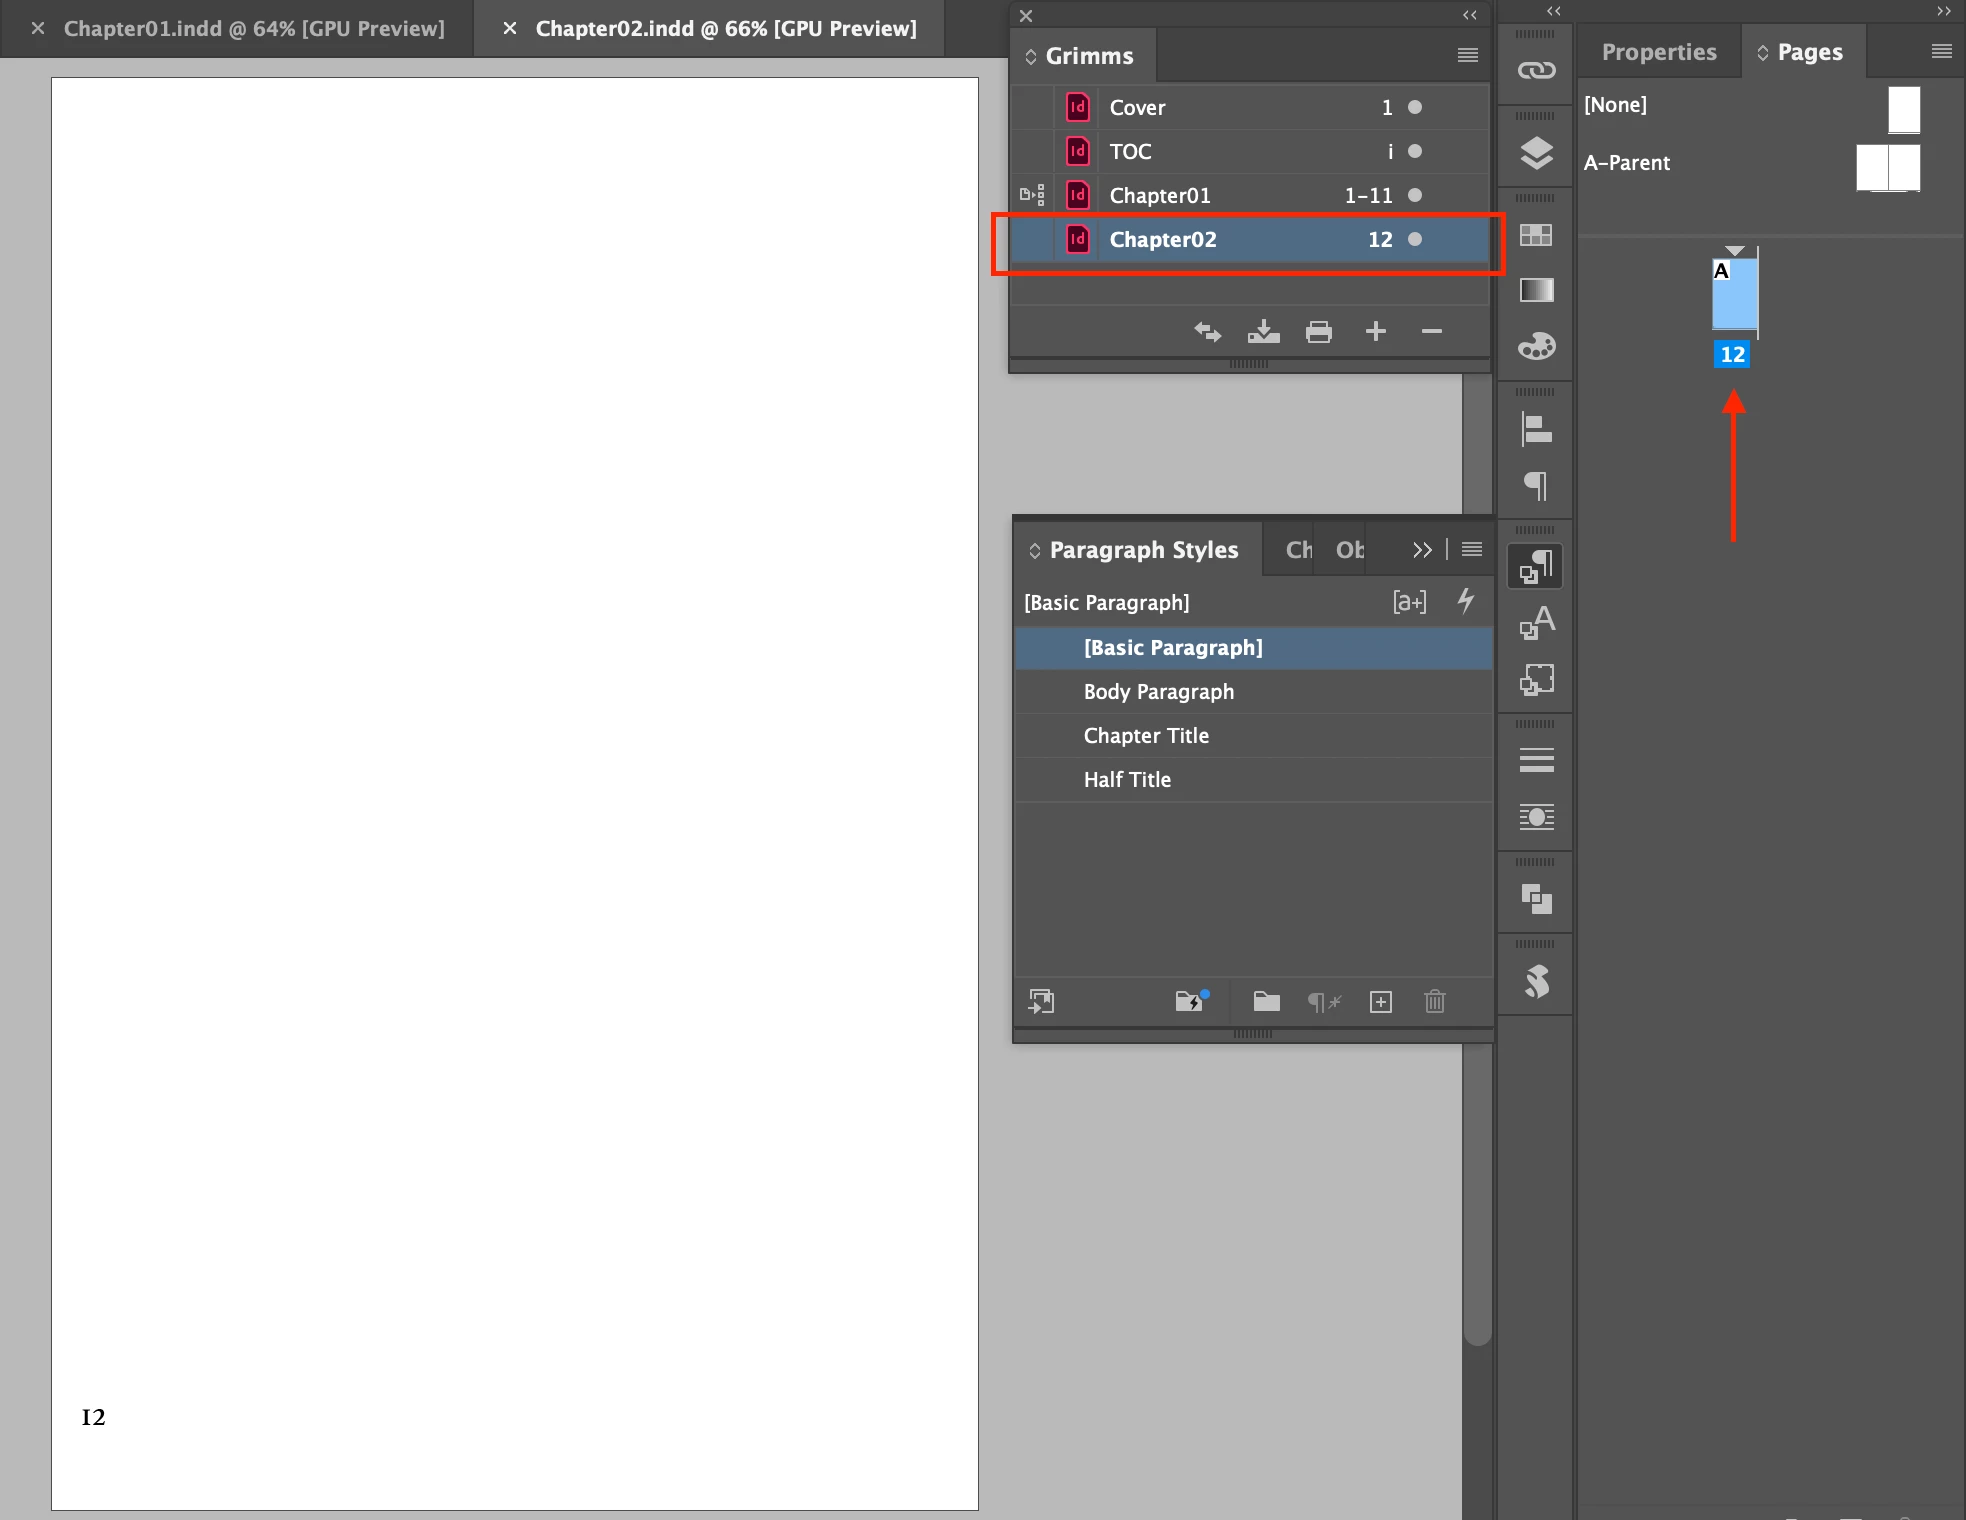Viewport: 1966px width, 1520px height.
Task: Toggle style source box next to Cover
Action: [x=1032, y=107]
